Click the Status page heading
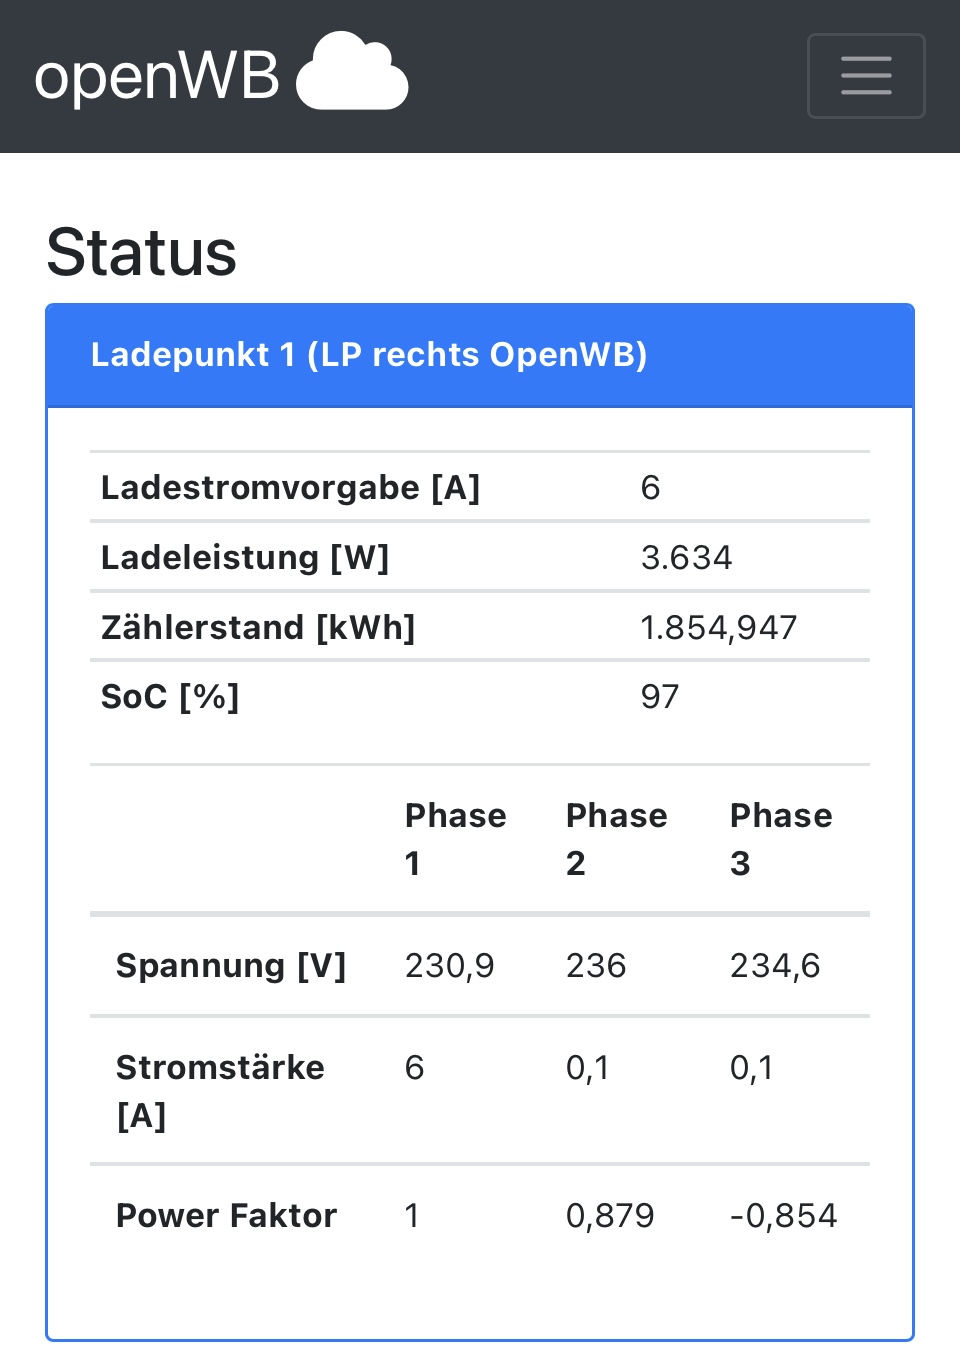The image size is (960, 1359). pyautogui.click(x=141, y=252)
